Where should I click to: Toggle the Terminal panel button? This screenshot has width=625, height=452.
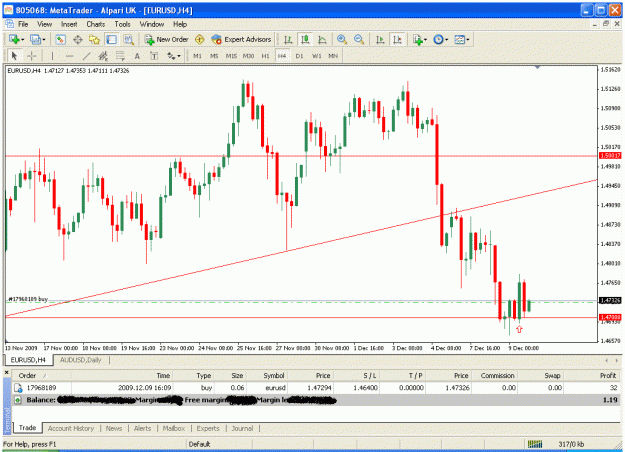point(111,39)
